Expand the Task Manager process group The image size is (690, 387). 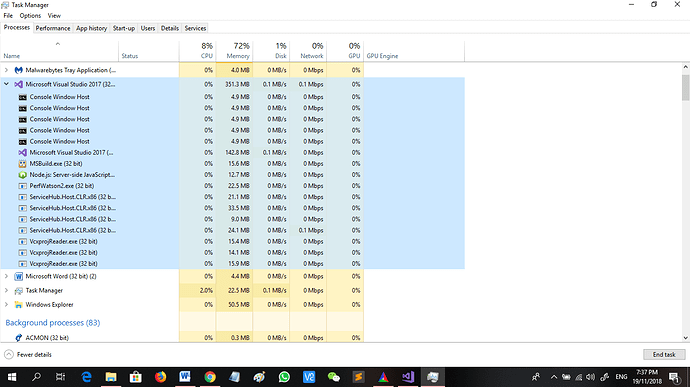click(7, 290)
